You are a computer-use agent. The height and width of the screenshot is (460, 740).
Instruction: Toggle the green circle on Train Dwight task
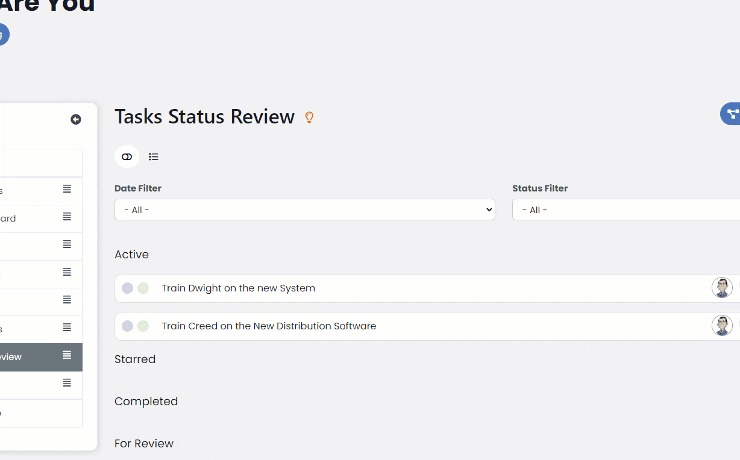coord(143,288)
